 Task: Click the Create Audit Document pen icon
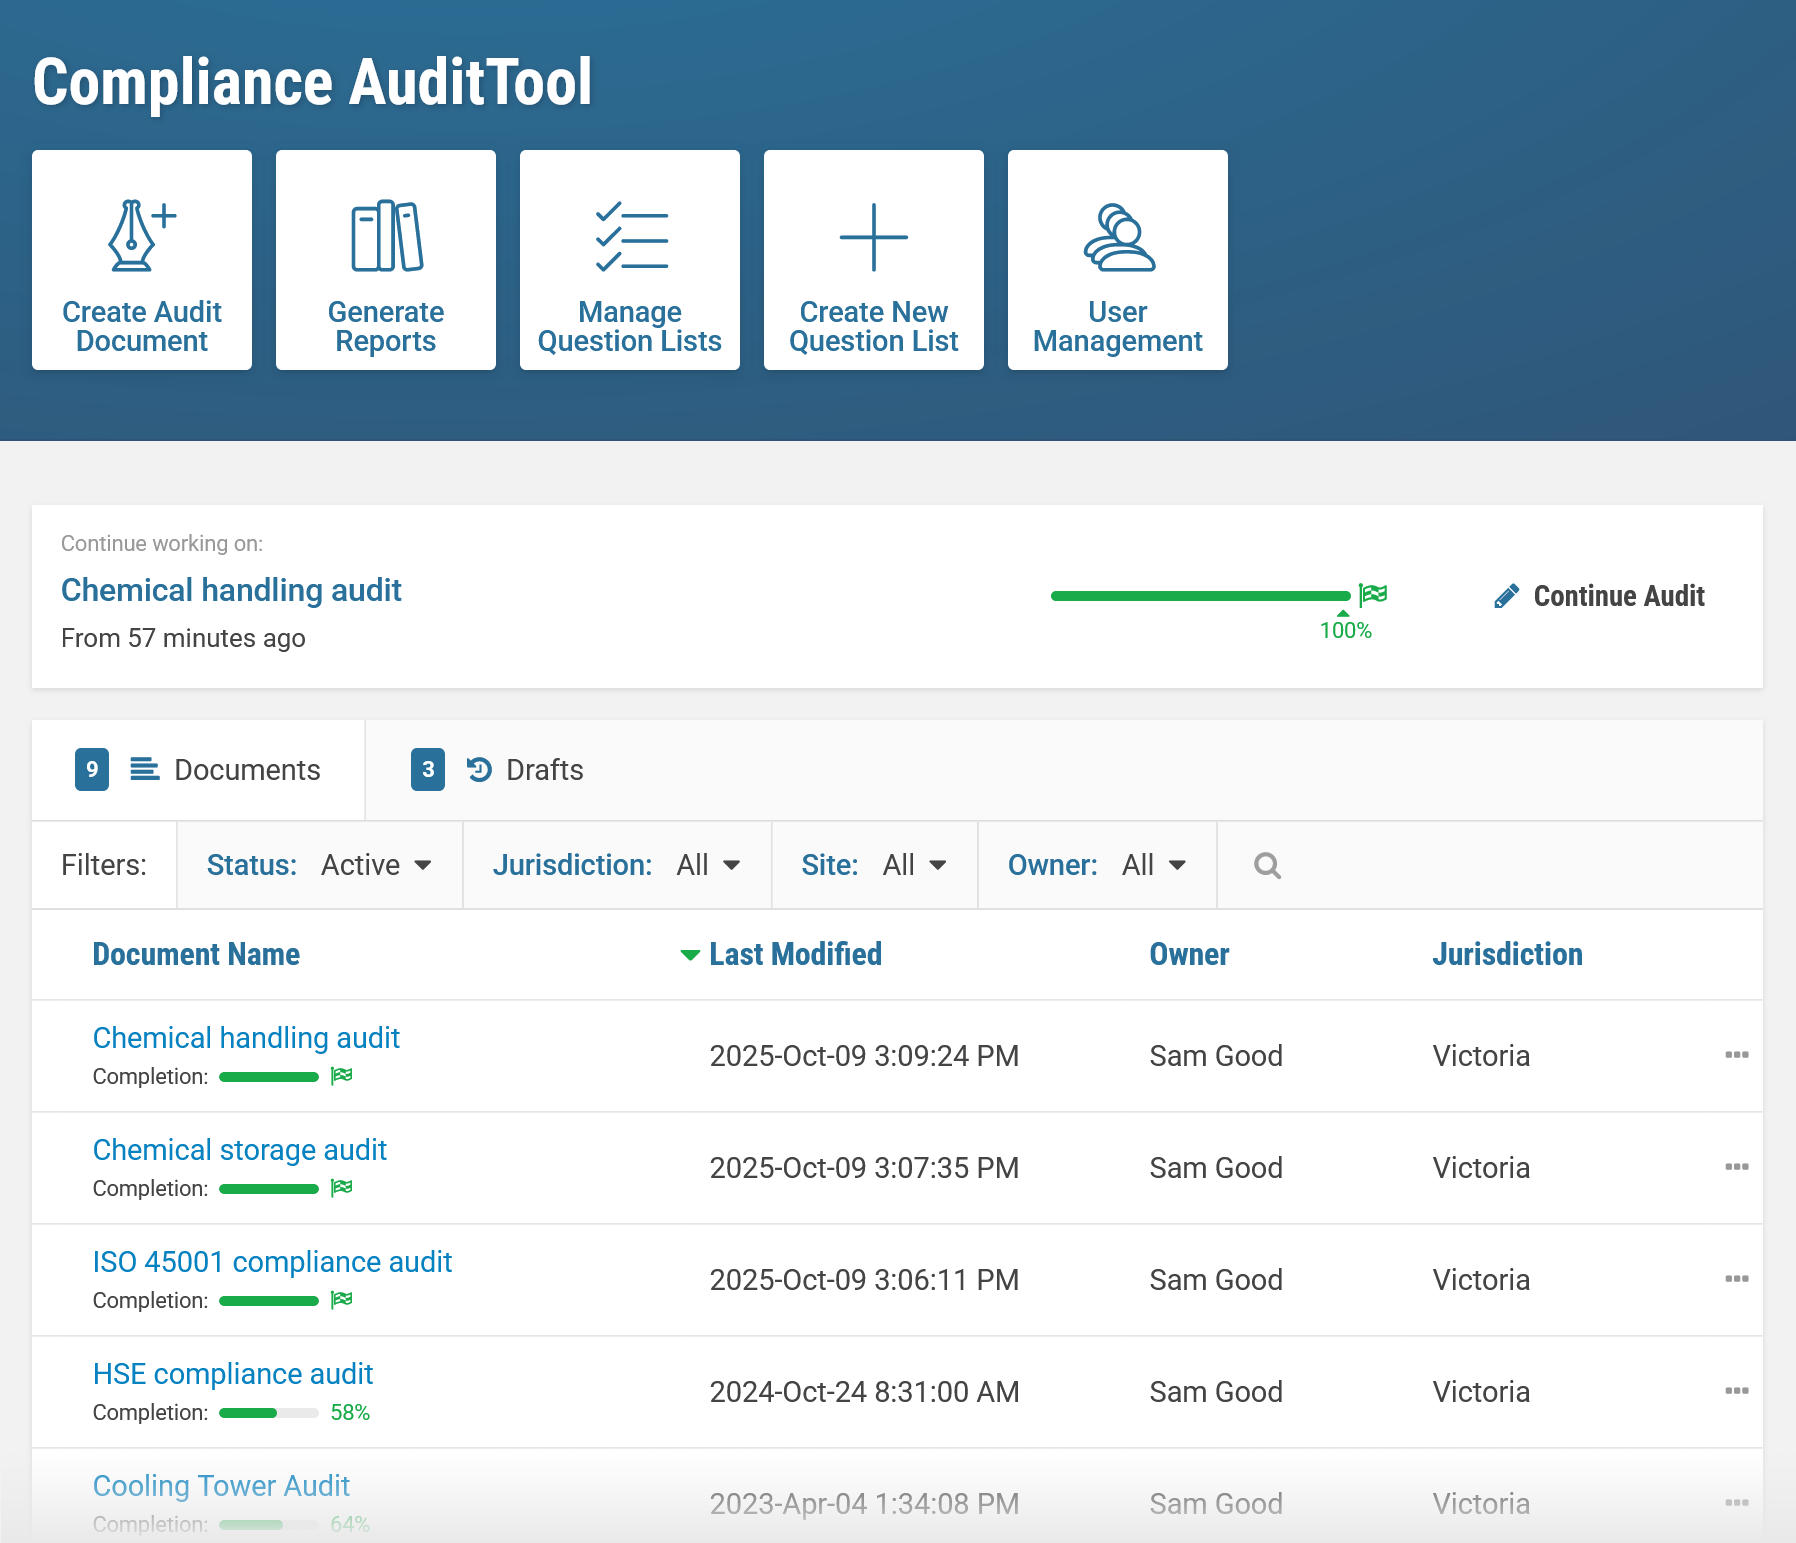click(x=142, y=236)
